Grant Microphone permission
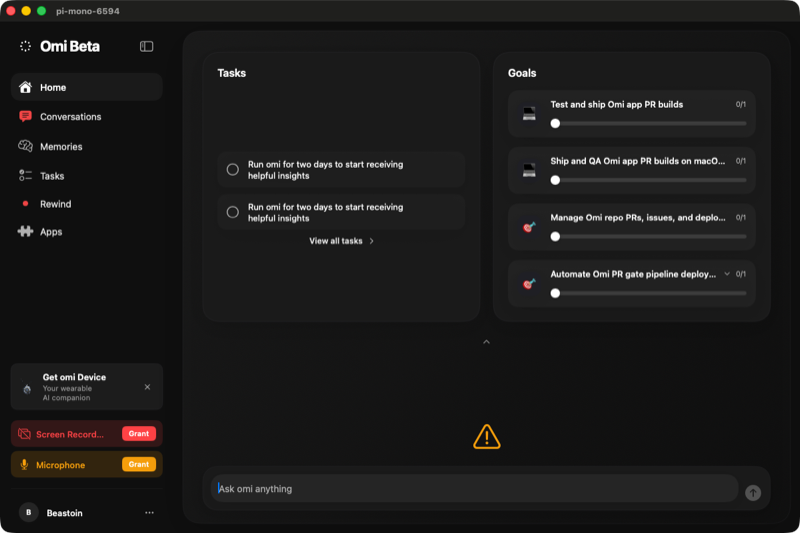The image size is (800, 533). 139,464
